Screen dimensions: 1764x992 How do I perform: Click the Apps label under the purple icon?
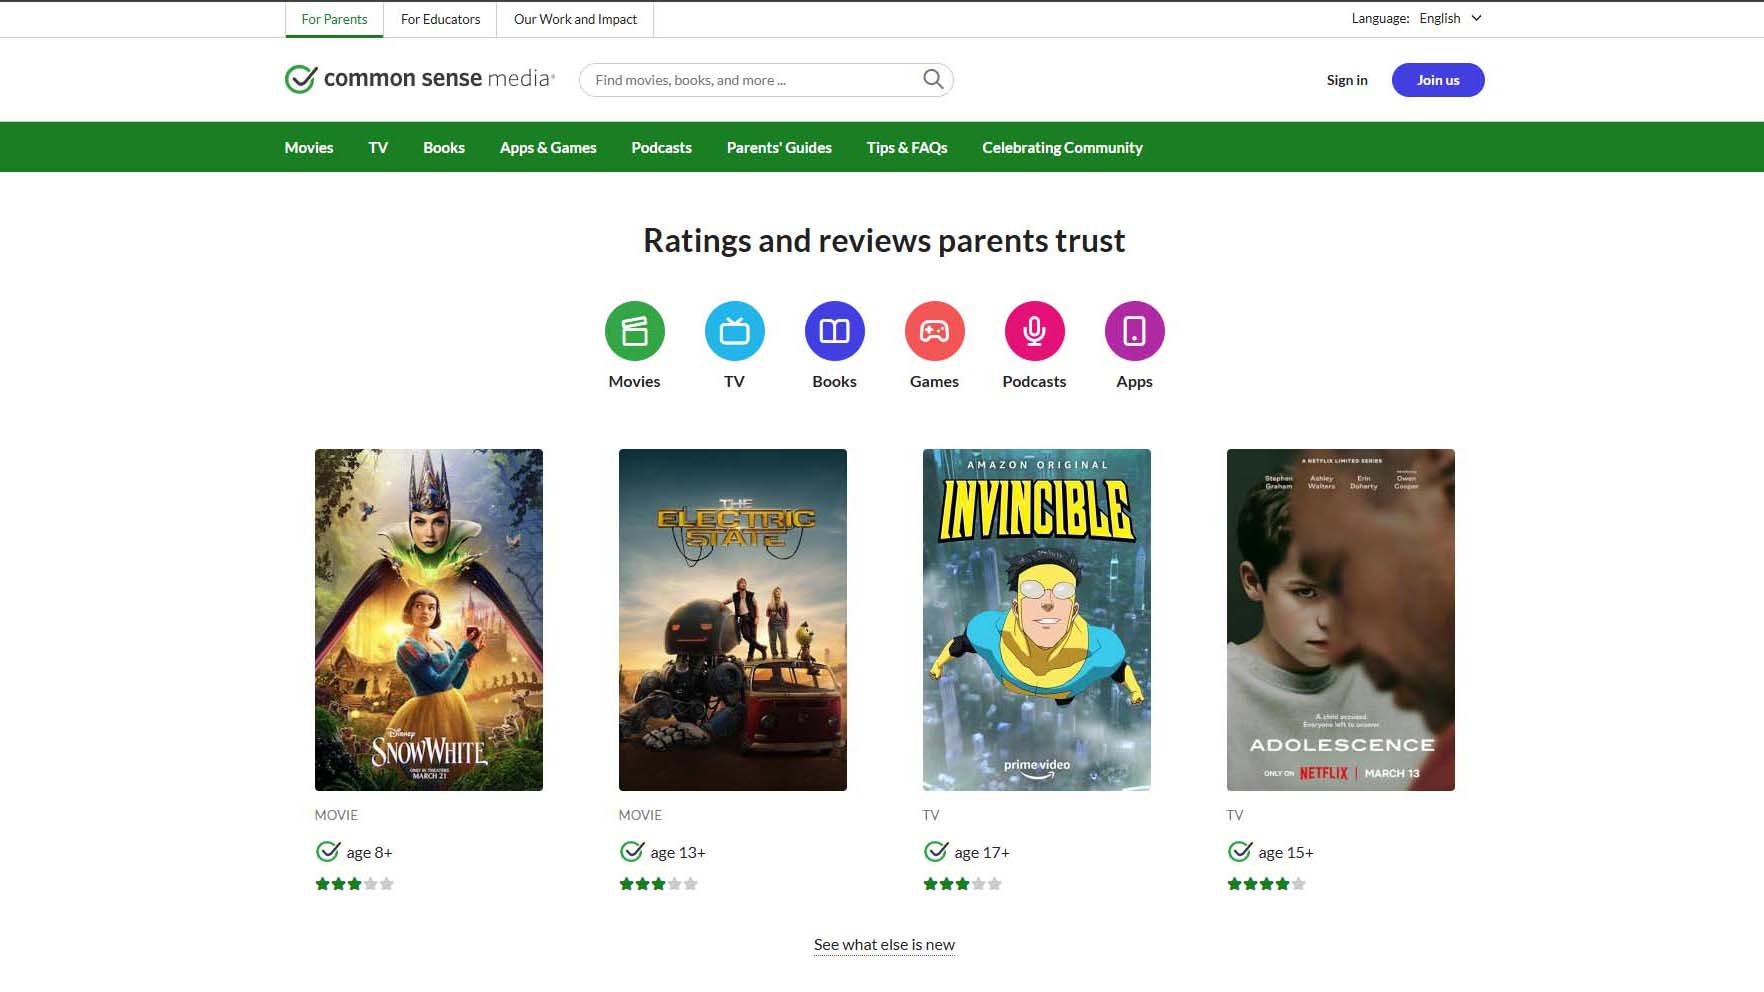pos(1134,382)
